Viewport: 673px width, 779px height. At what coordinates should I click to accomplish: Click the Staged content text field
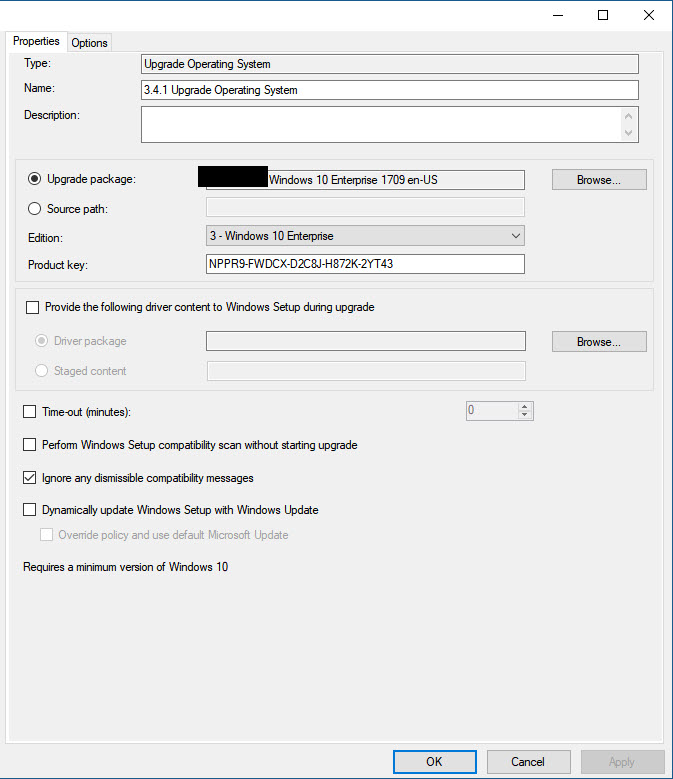point(366,371)
